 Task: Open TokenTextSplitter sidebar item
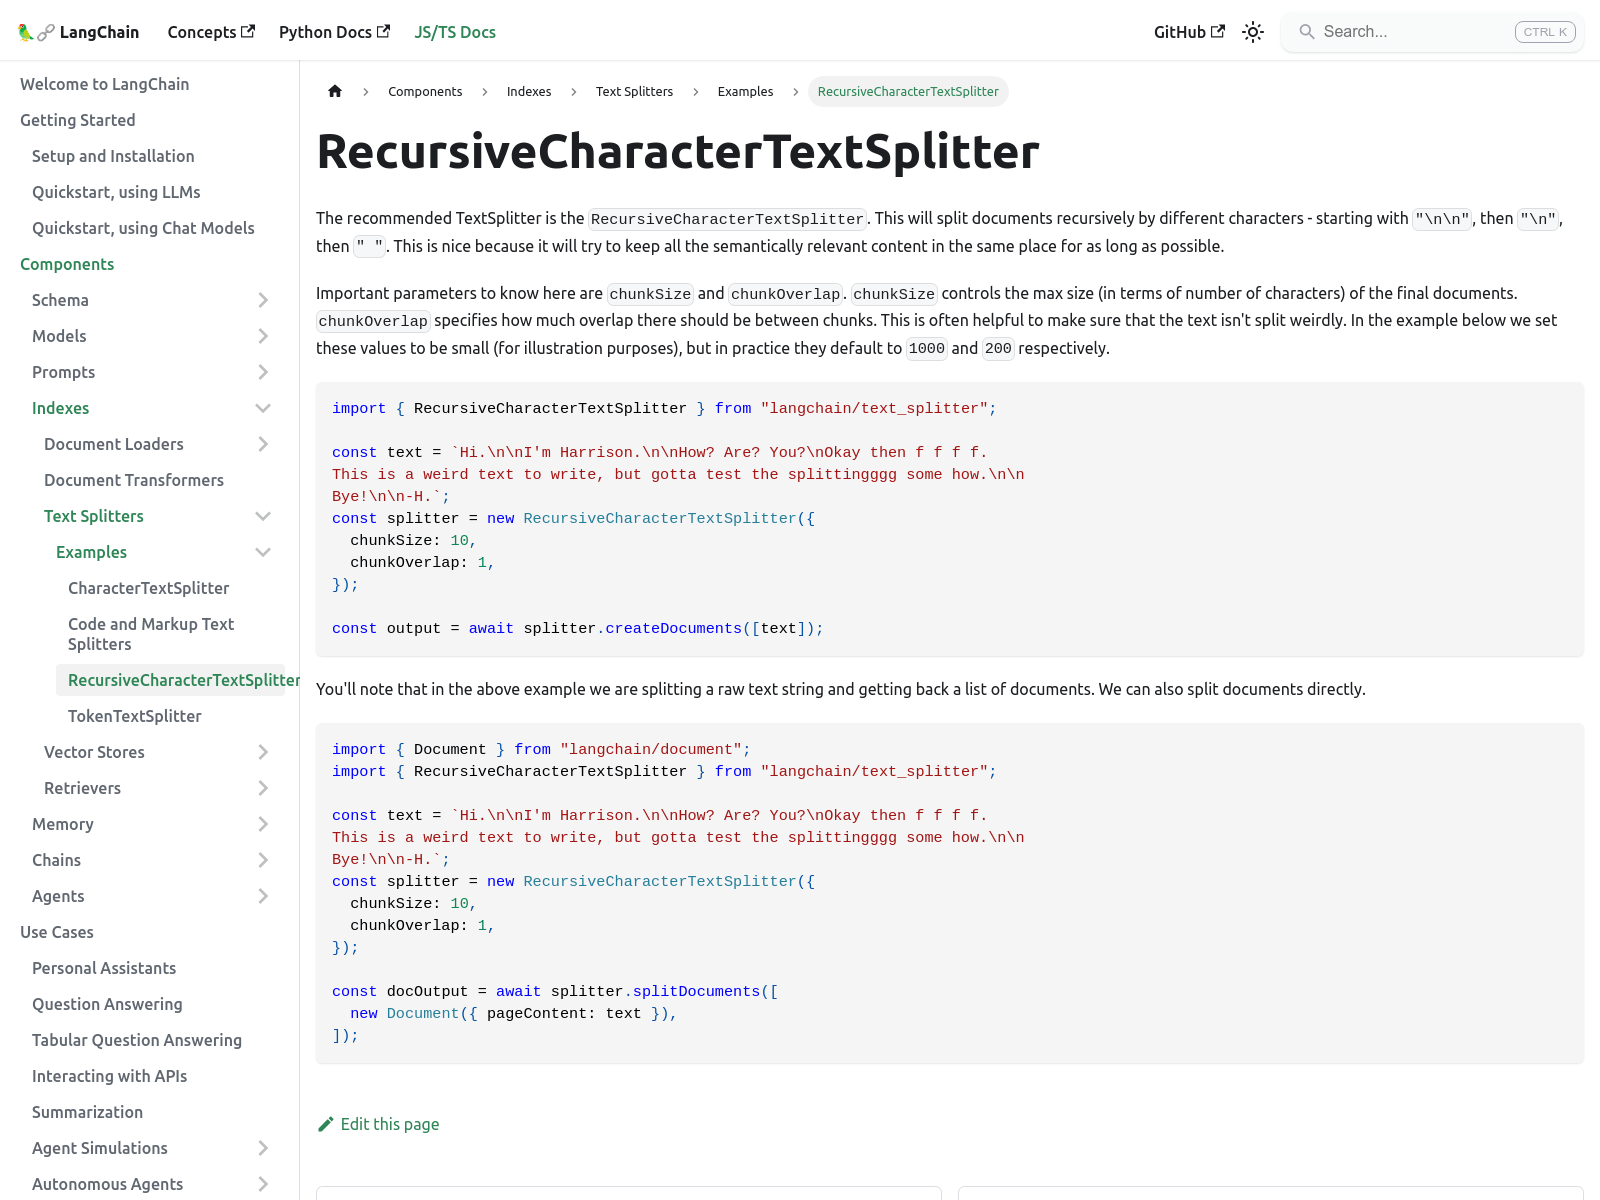(x=135, y=716)
